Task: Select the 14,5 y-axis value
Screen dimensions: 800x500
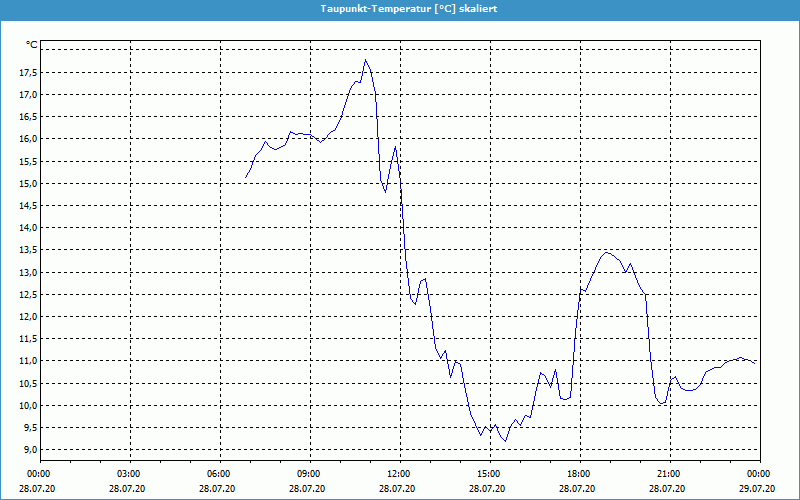Action: point(28,206)
